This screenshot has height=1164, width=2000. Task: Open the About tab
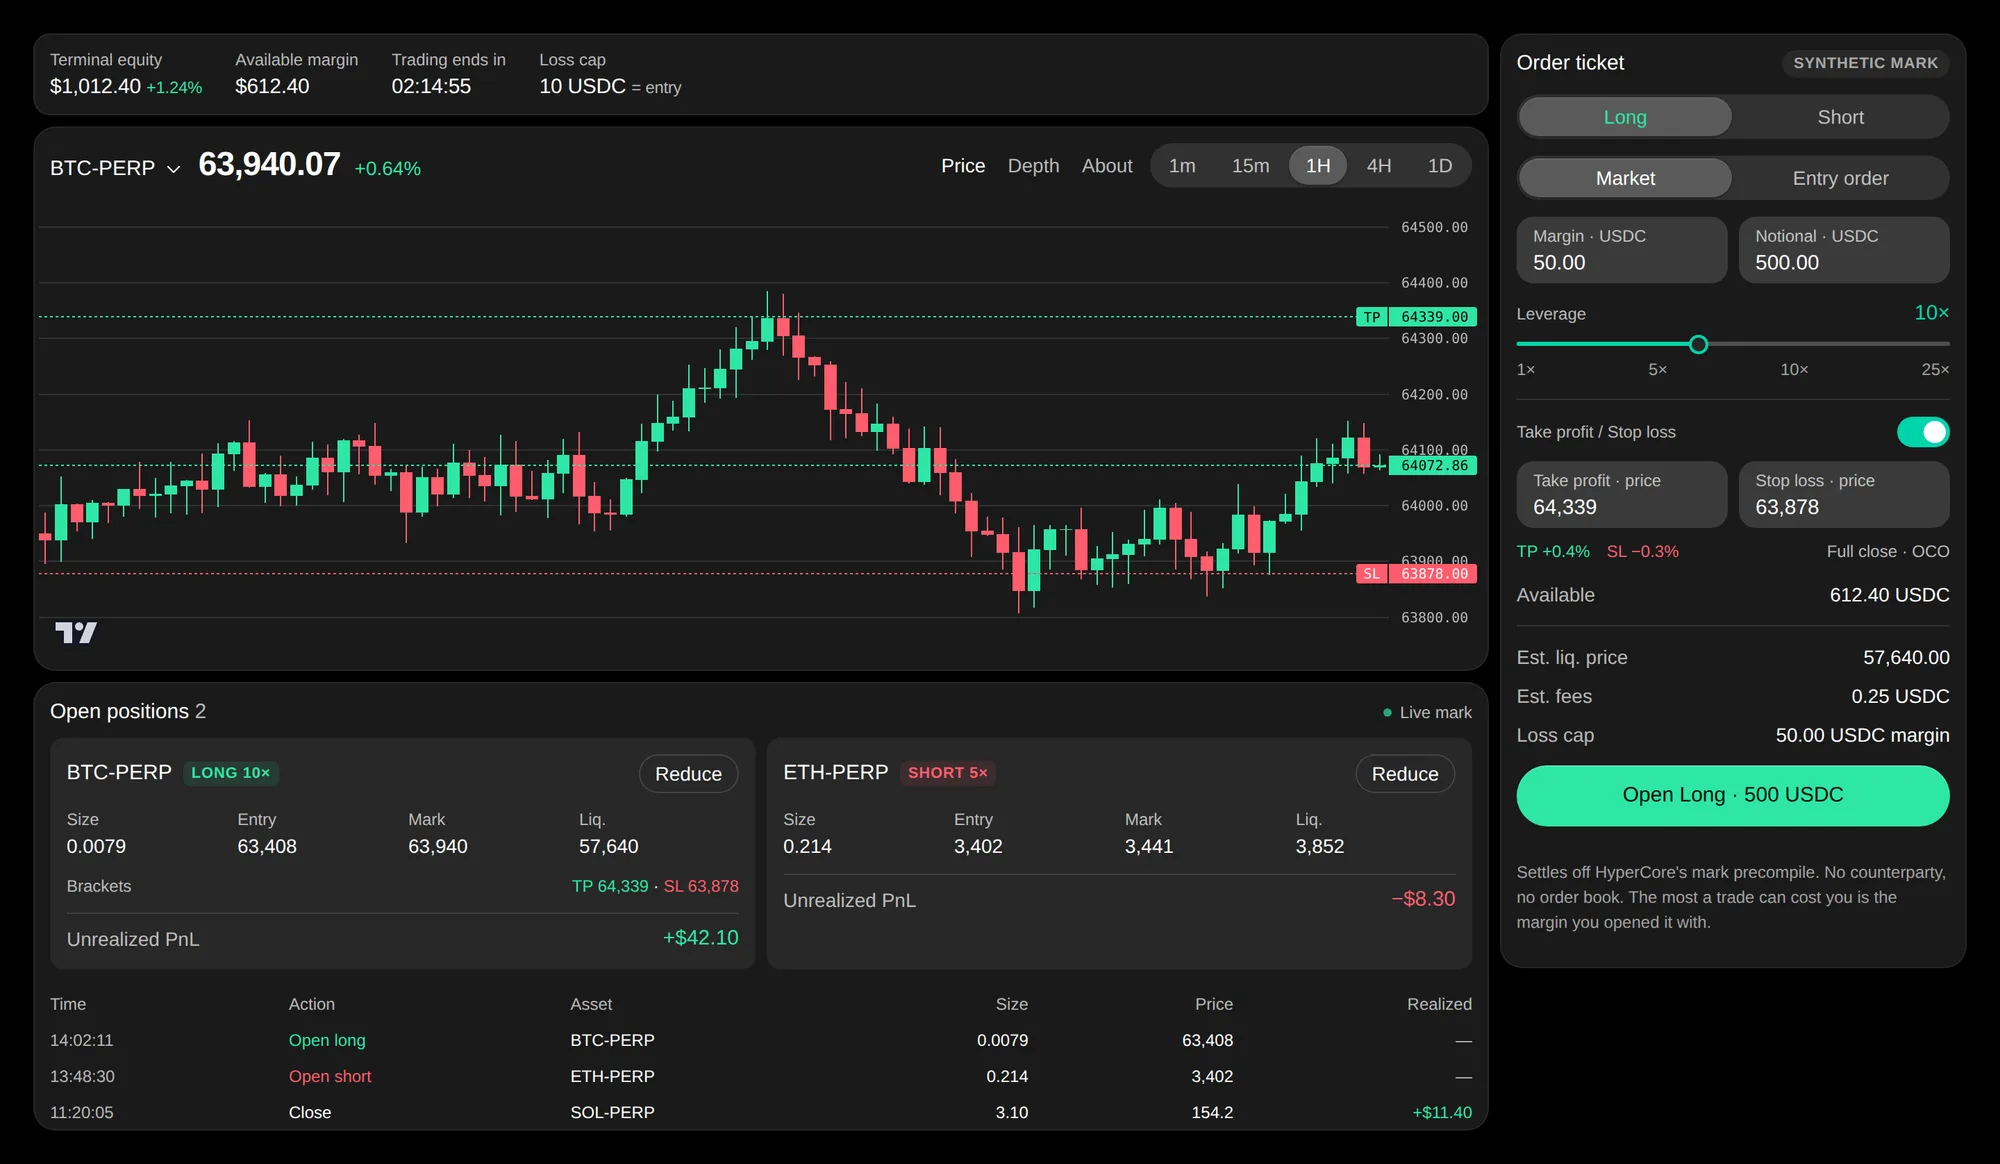click(1107, 166)
